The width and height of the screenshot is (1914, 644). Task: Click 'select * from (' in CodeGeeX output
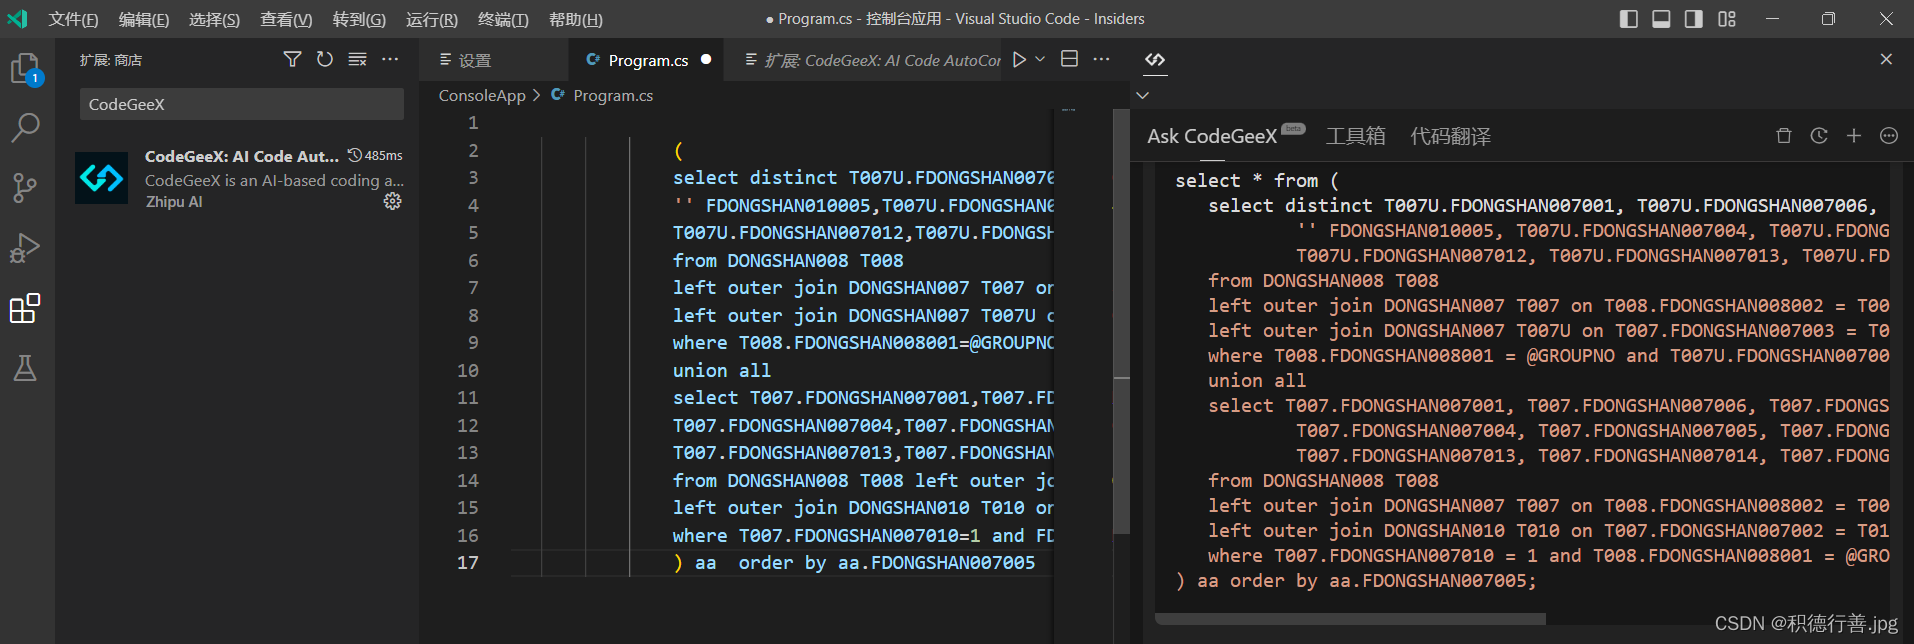tap(1257, 181)
